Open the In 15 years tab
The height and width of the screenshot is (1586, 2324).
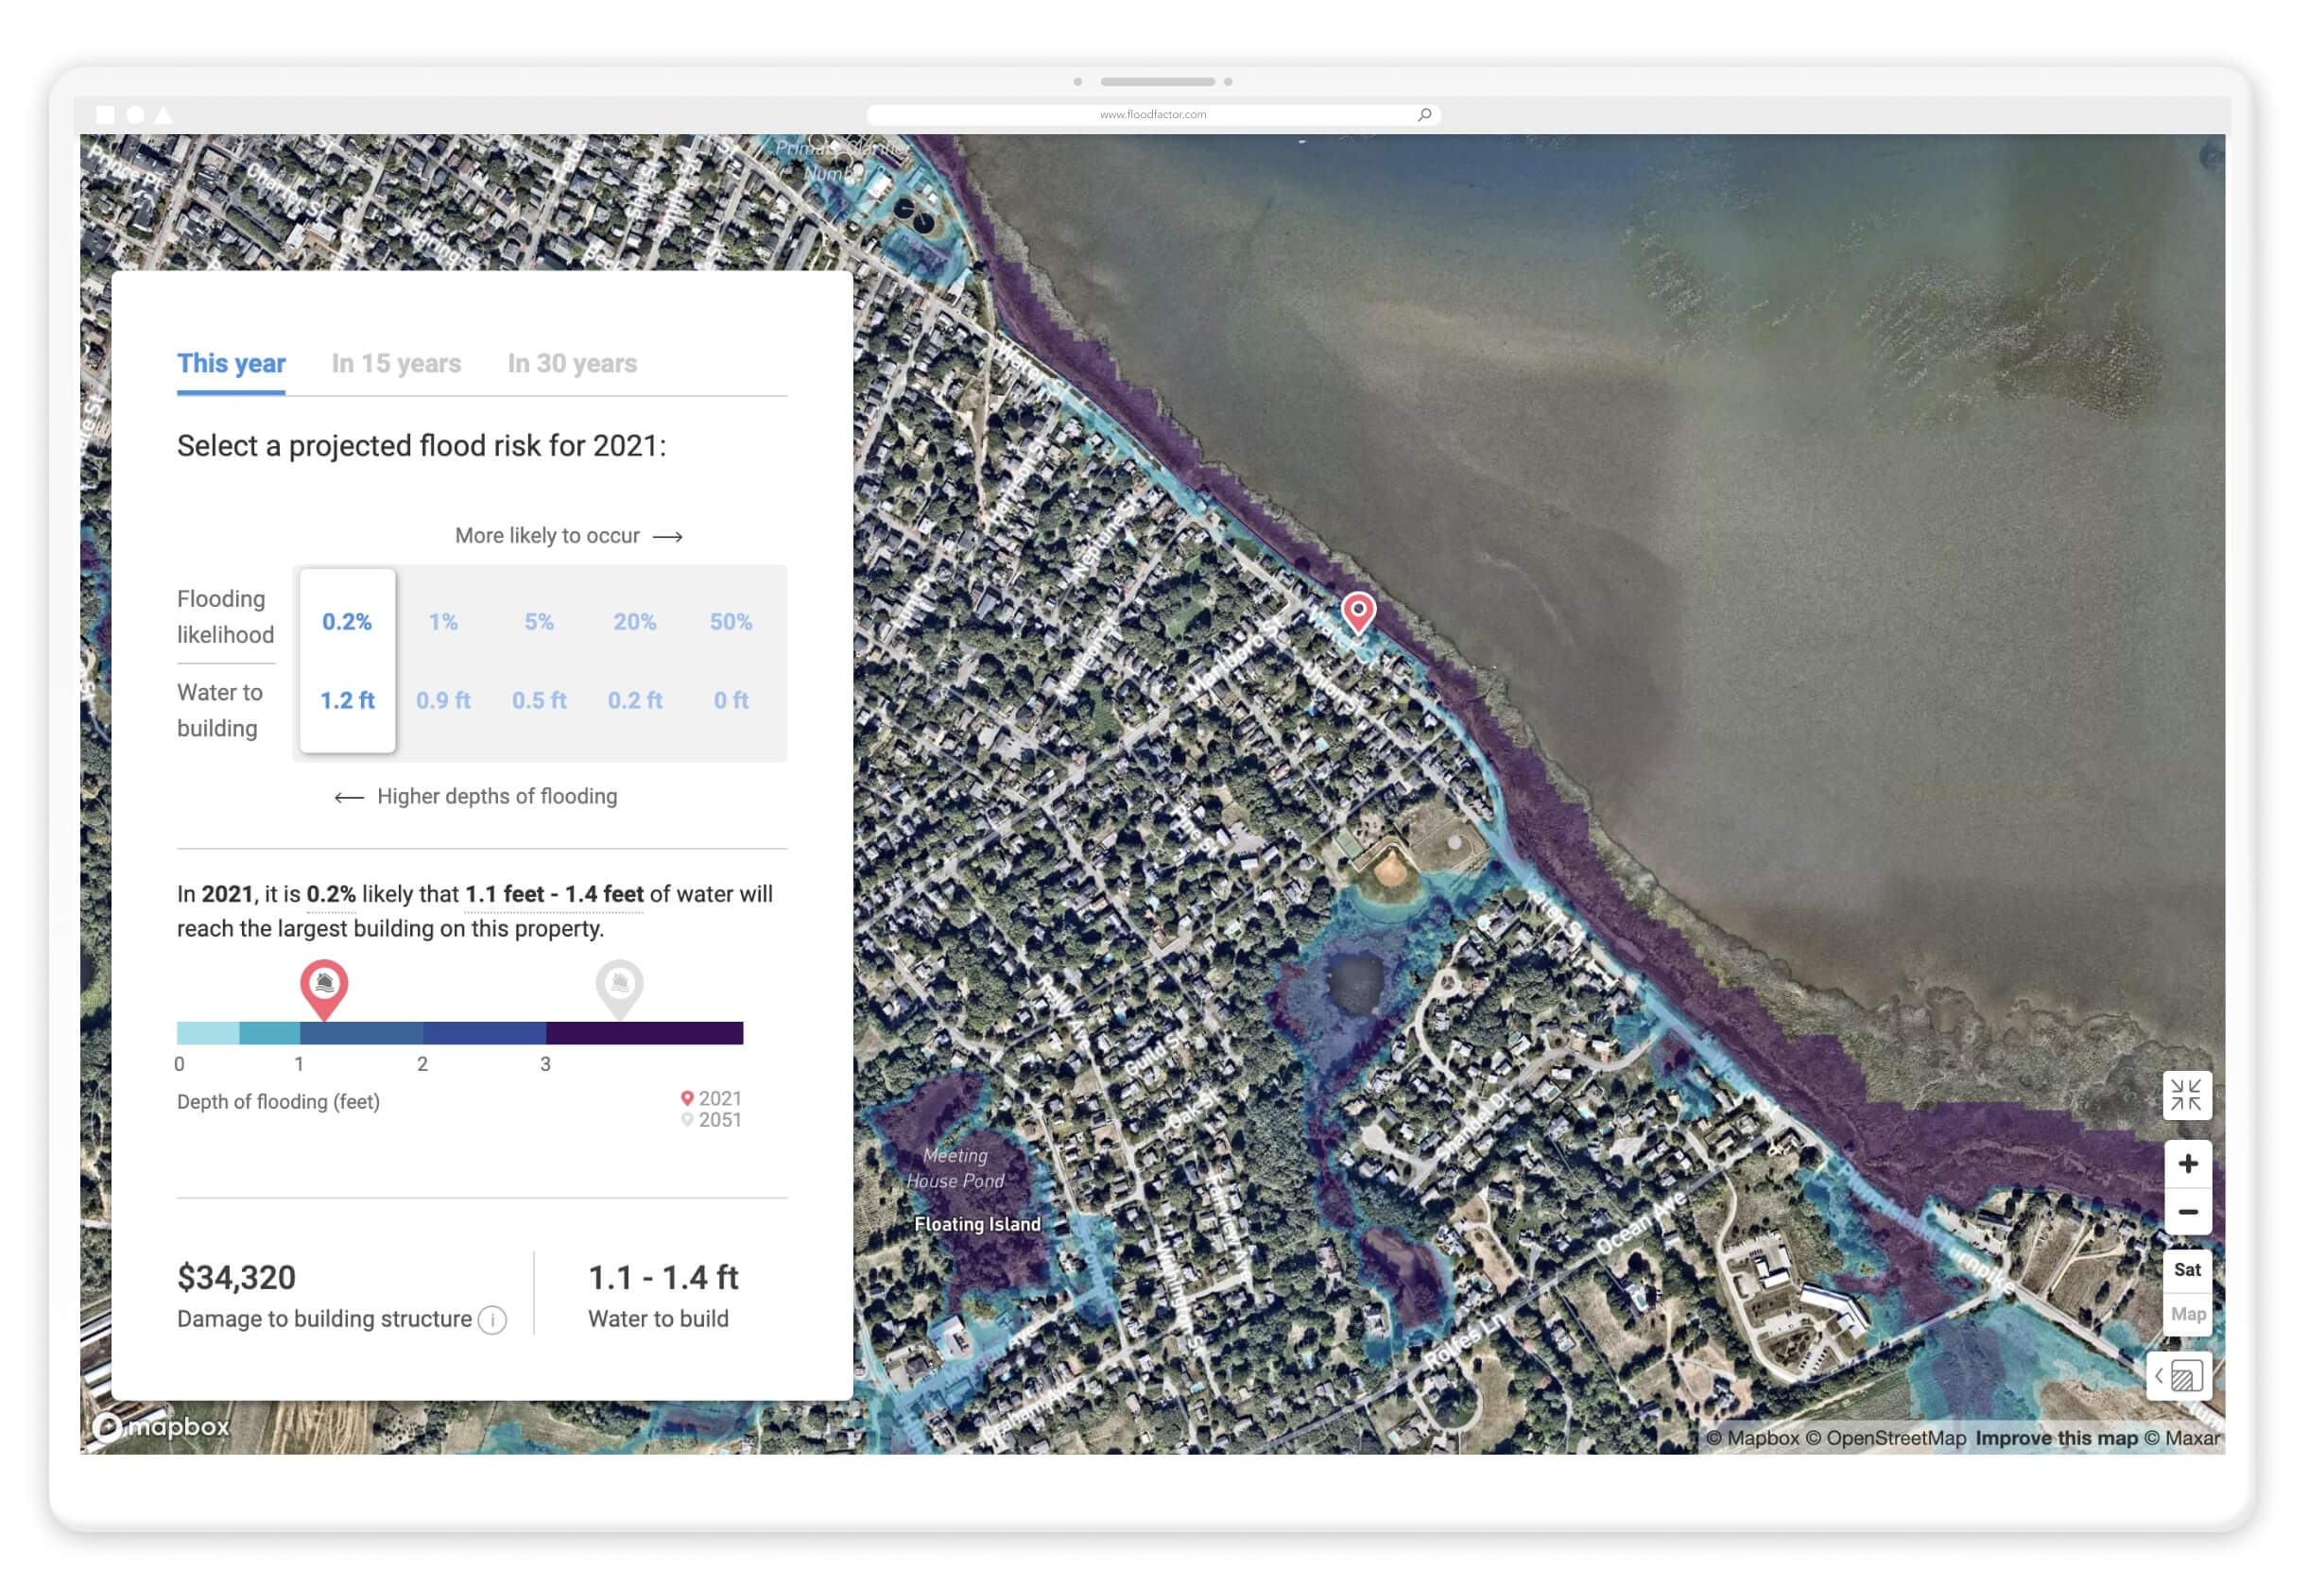click(396, 363)
